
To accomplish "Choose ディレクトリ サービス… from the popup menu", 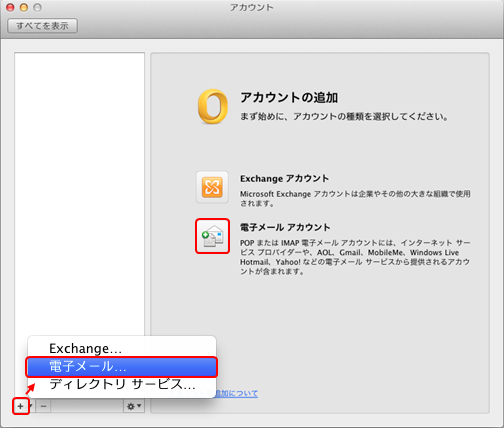I will [122, 384].
